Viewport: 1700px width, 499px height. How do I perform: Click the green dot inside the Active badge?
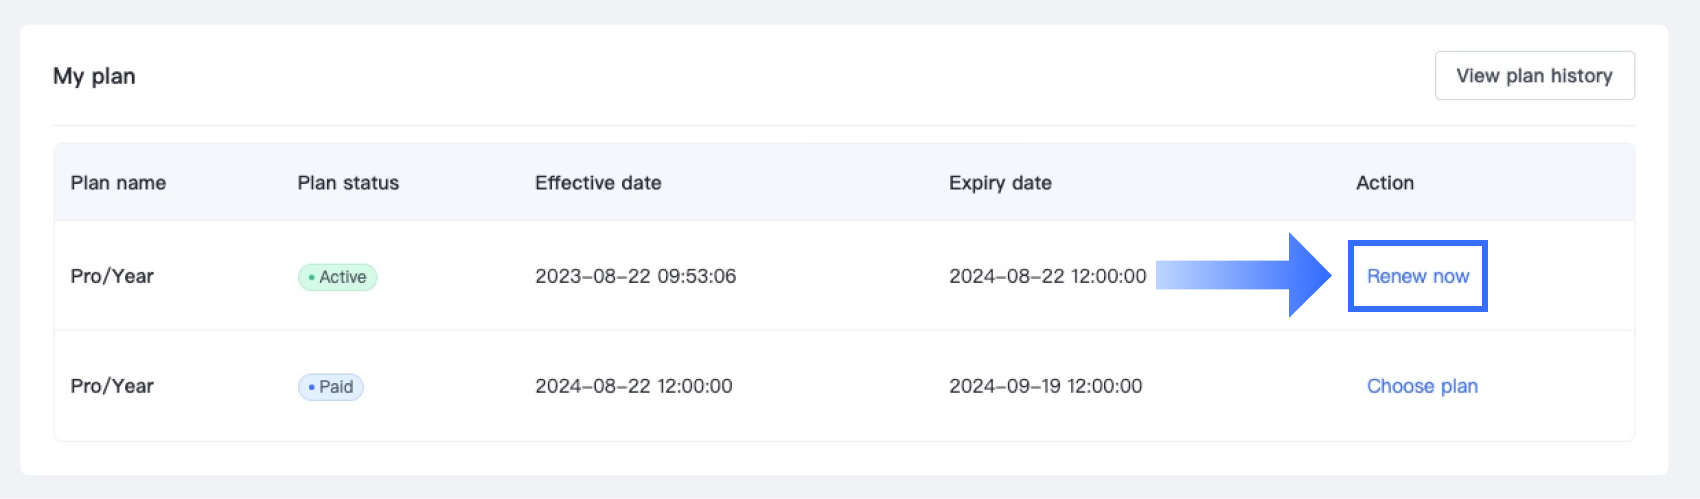tap(311, 277)
